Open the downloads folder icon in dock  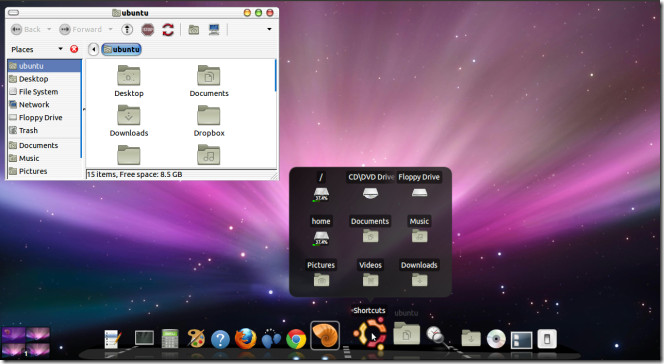tap(471, 338)
